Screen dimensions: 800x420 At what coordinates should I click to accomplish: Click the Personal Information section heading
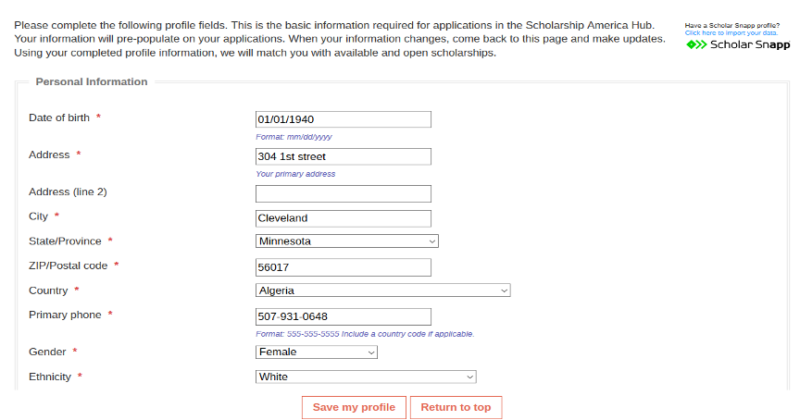click(x=91, y=82)
